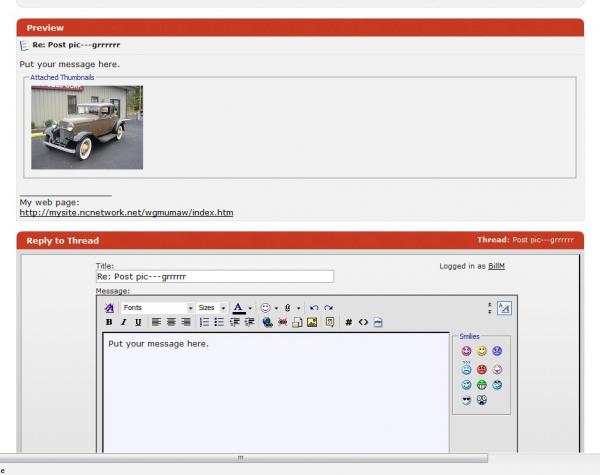This screenshot has width=600, height=475.
Task: Expand the attachments dropdown arrow
Action: point(298,308)
